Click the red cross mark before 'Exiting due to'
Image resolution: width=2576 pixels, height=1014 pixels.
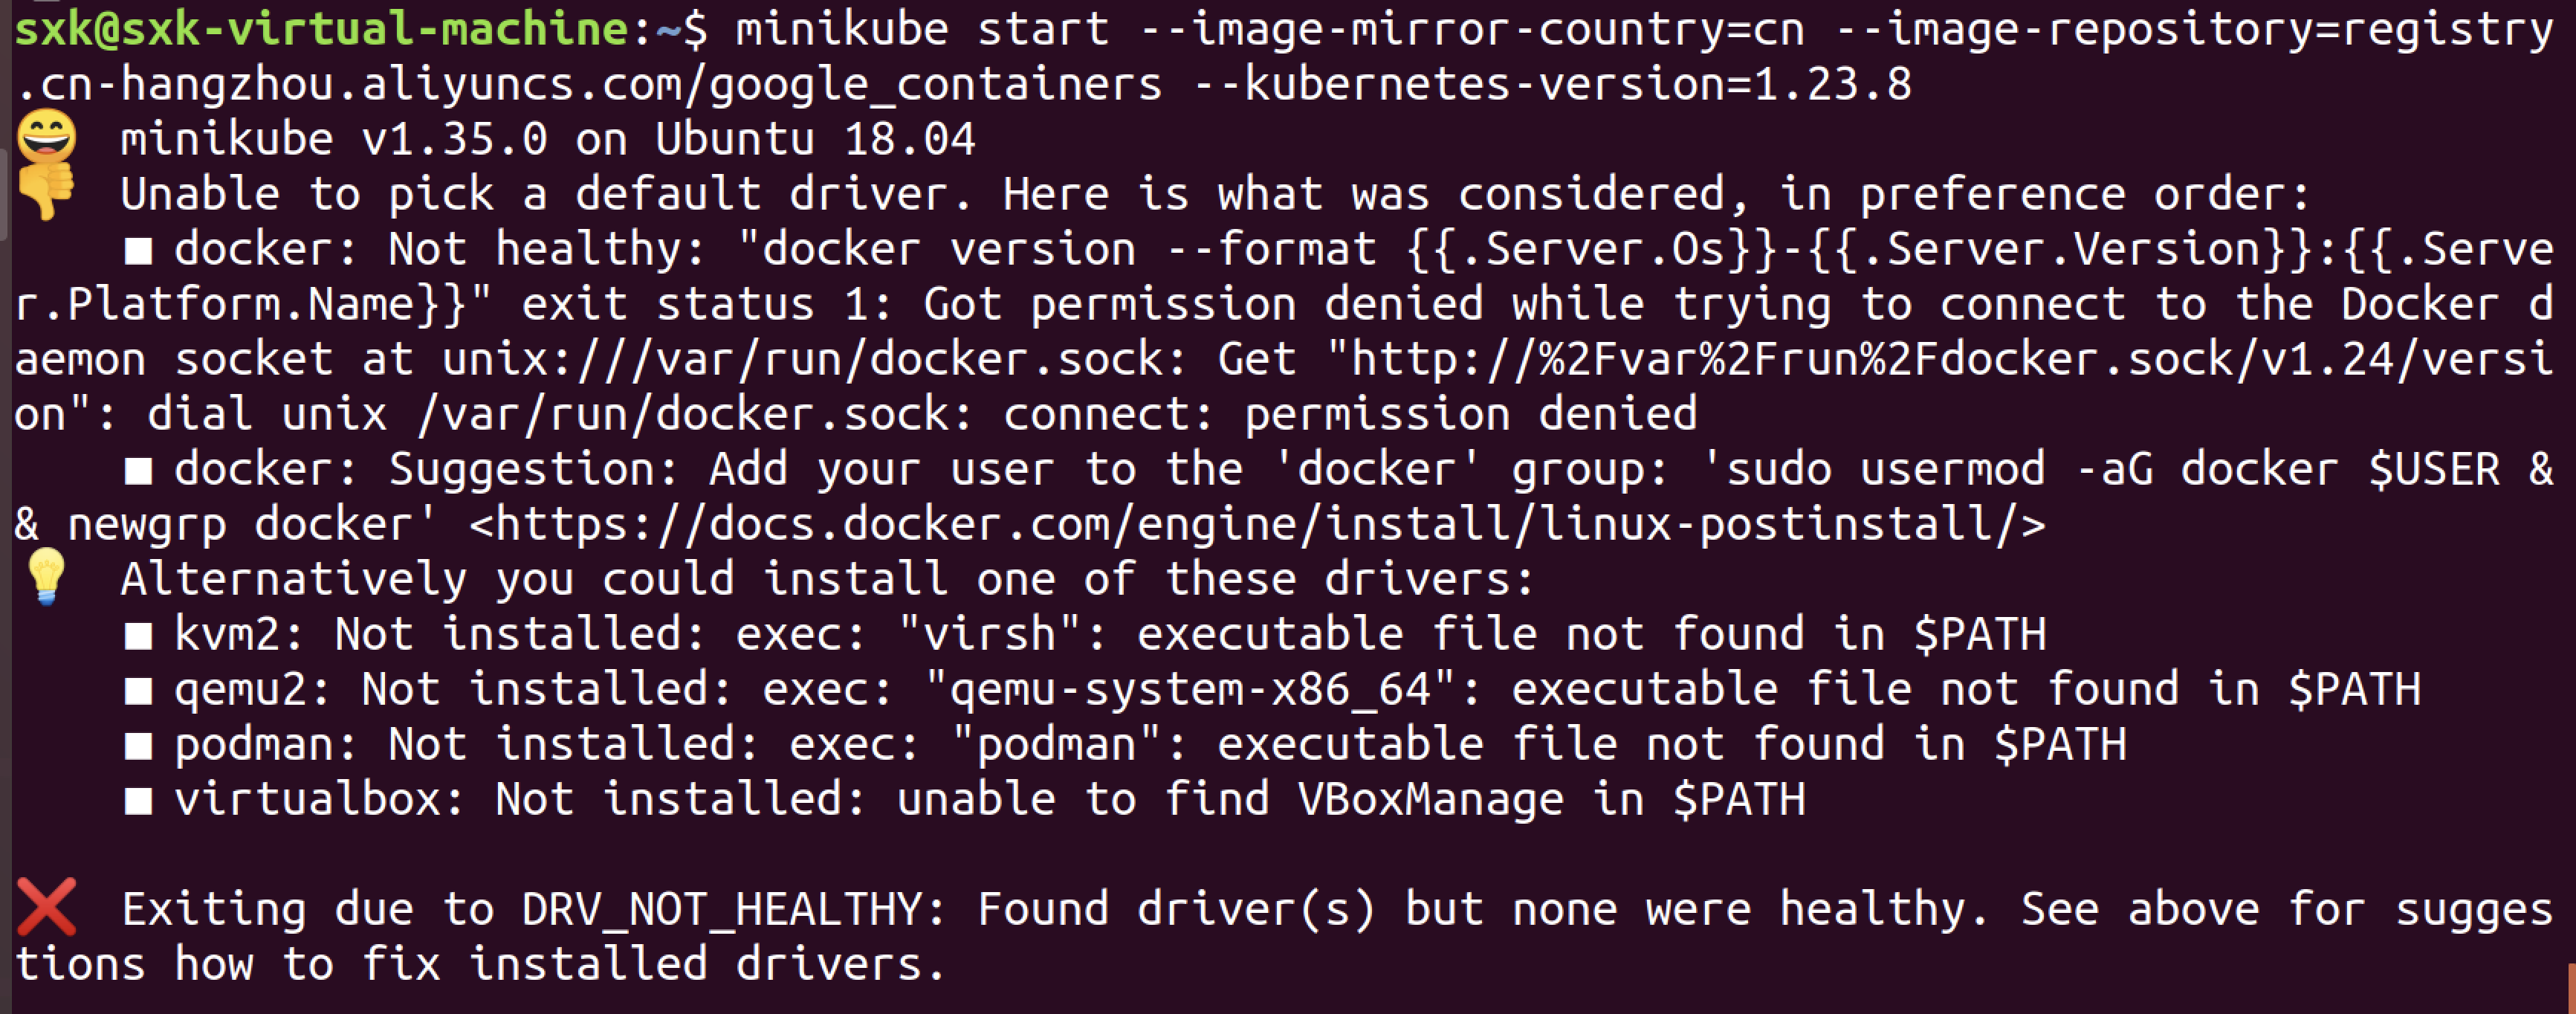[x=46, y=907]
